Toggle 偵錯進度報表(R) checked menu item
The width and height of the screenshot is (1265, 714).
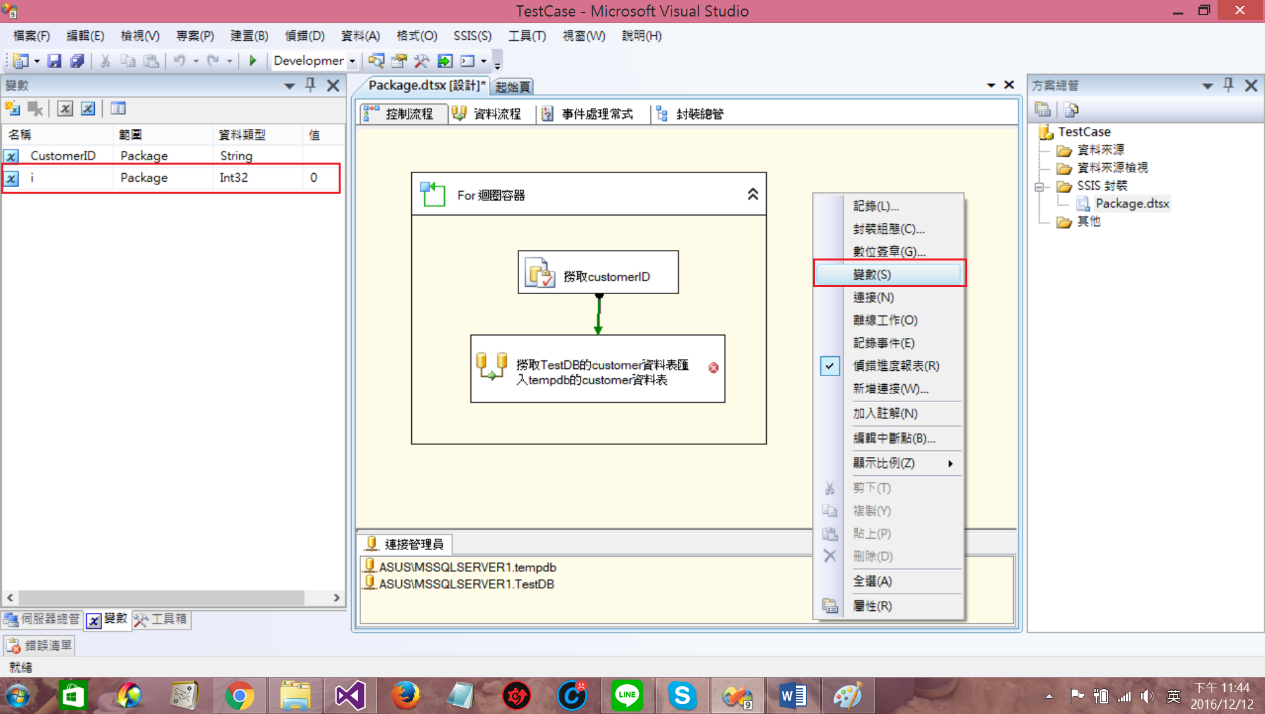tap(889, 366)
